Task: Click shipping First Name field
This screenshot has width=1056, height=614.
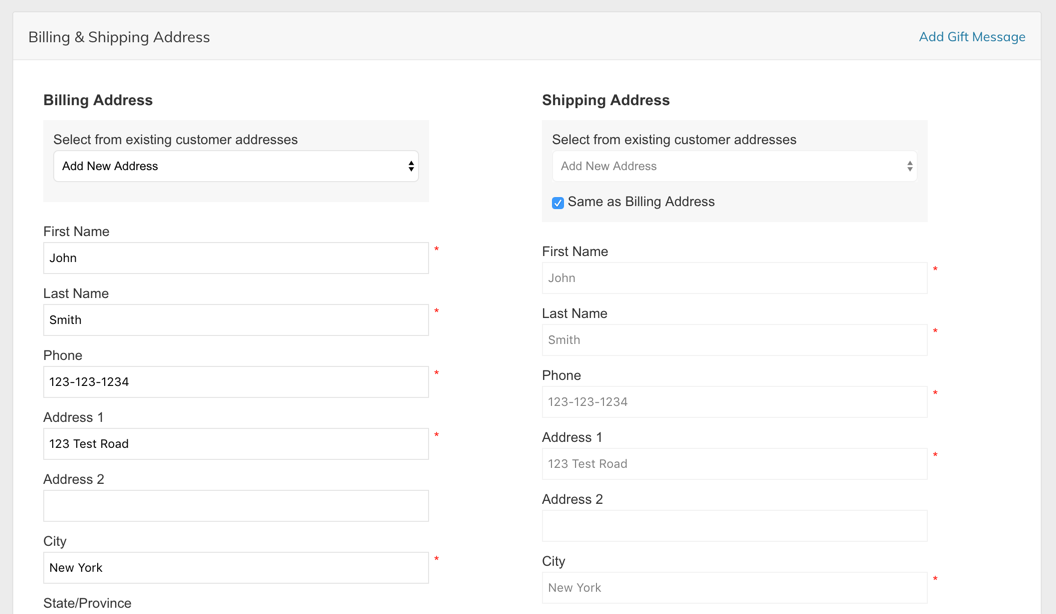Action: pyautogui.click(x=734, y=278)
